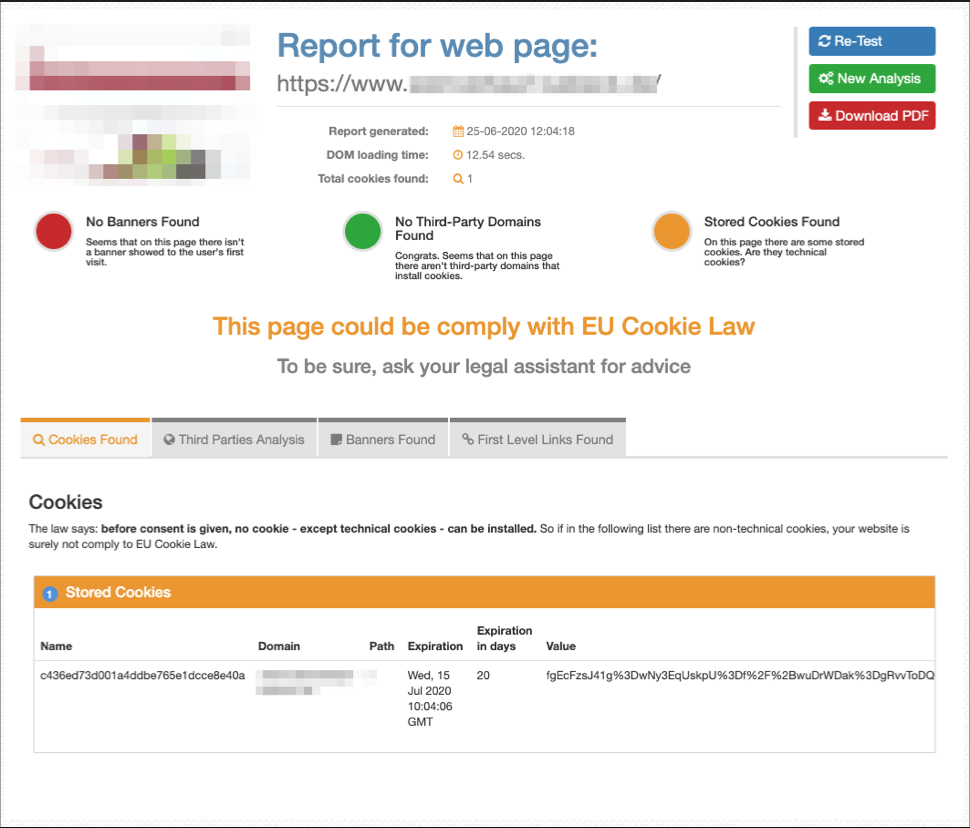
Task: Click 'To be sure, ask your legal assistant' text
Action: 484,366
